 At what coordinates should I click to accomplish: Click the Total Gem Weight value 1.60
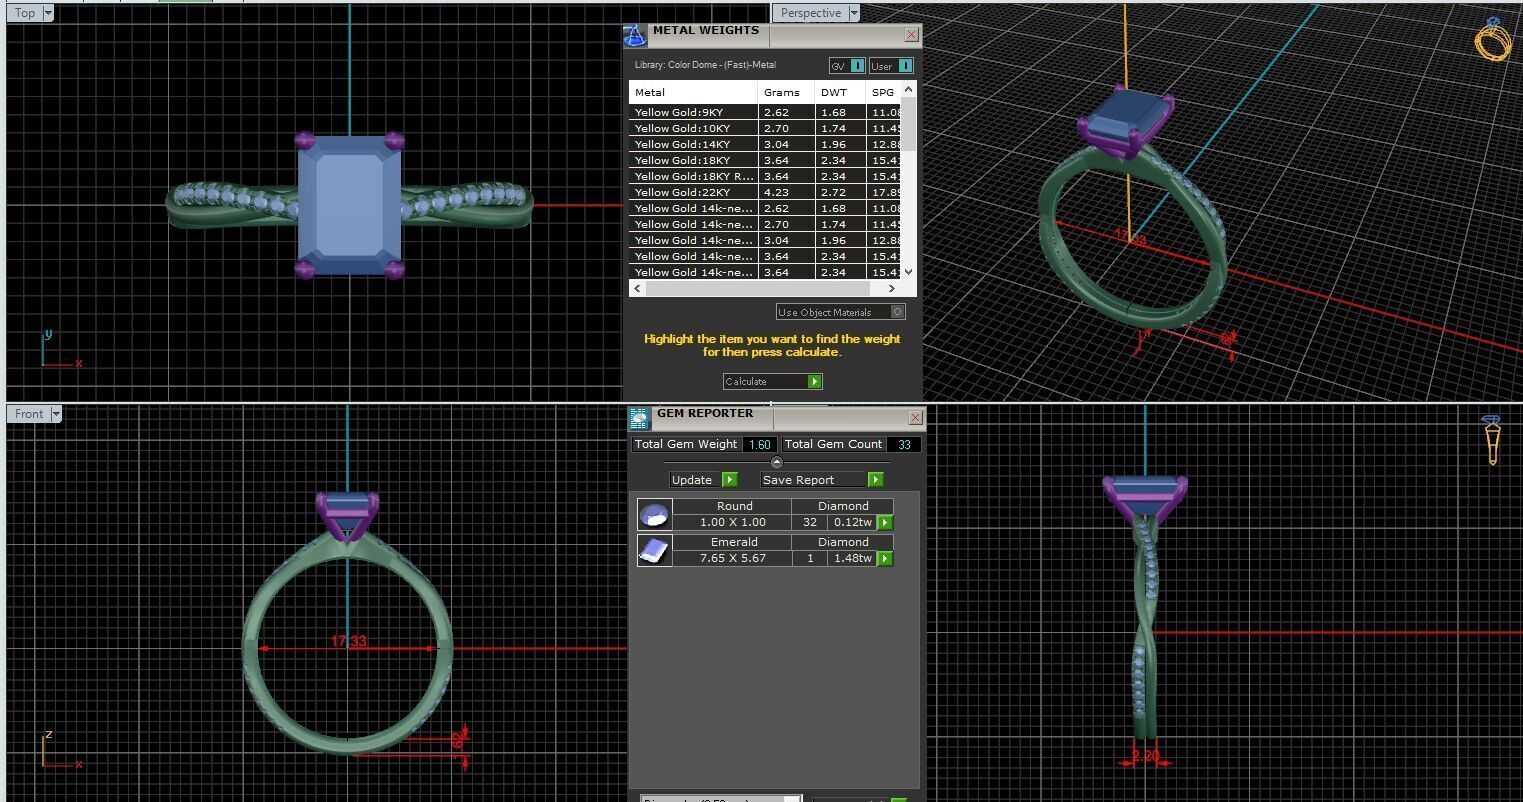click(x=759, y=444)
